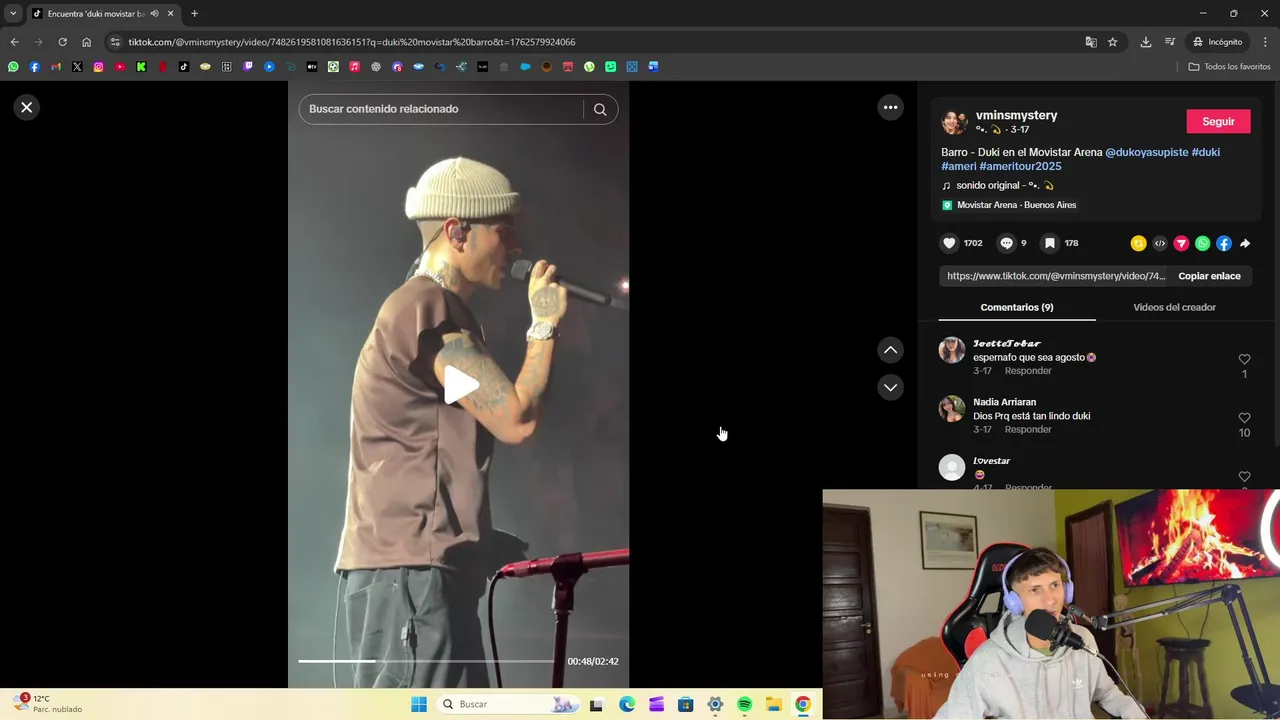Like the video with the heart icon

point(949,243)
